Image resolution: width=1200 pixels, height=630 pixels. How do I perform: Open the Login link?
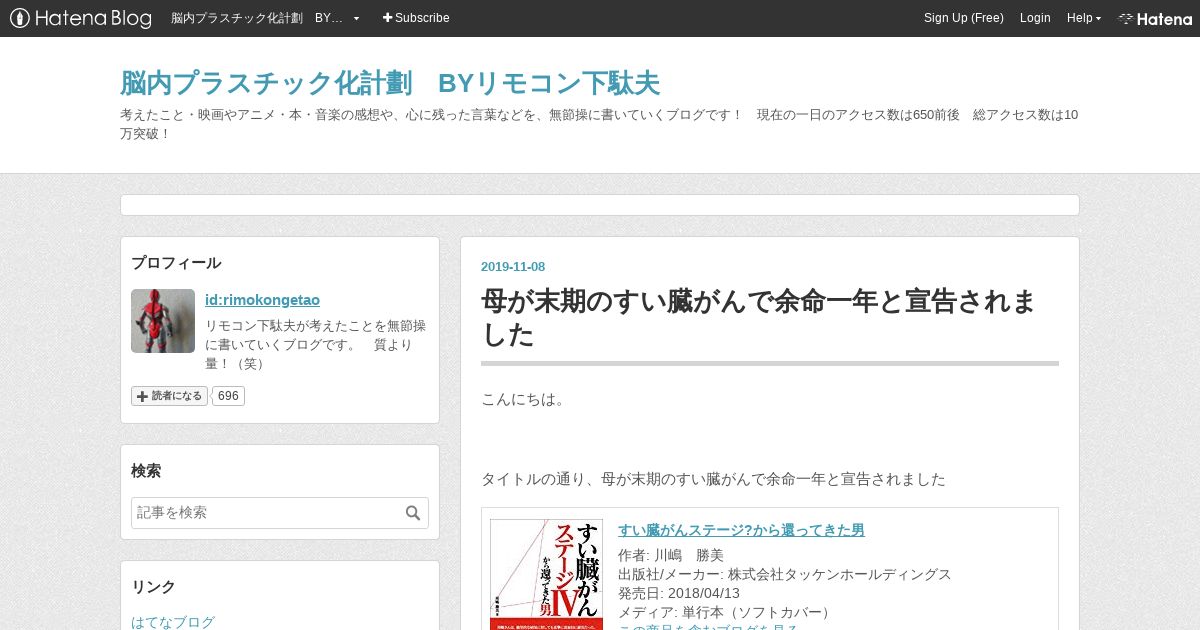click(1035, 18)
